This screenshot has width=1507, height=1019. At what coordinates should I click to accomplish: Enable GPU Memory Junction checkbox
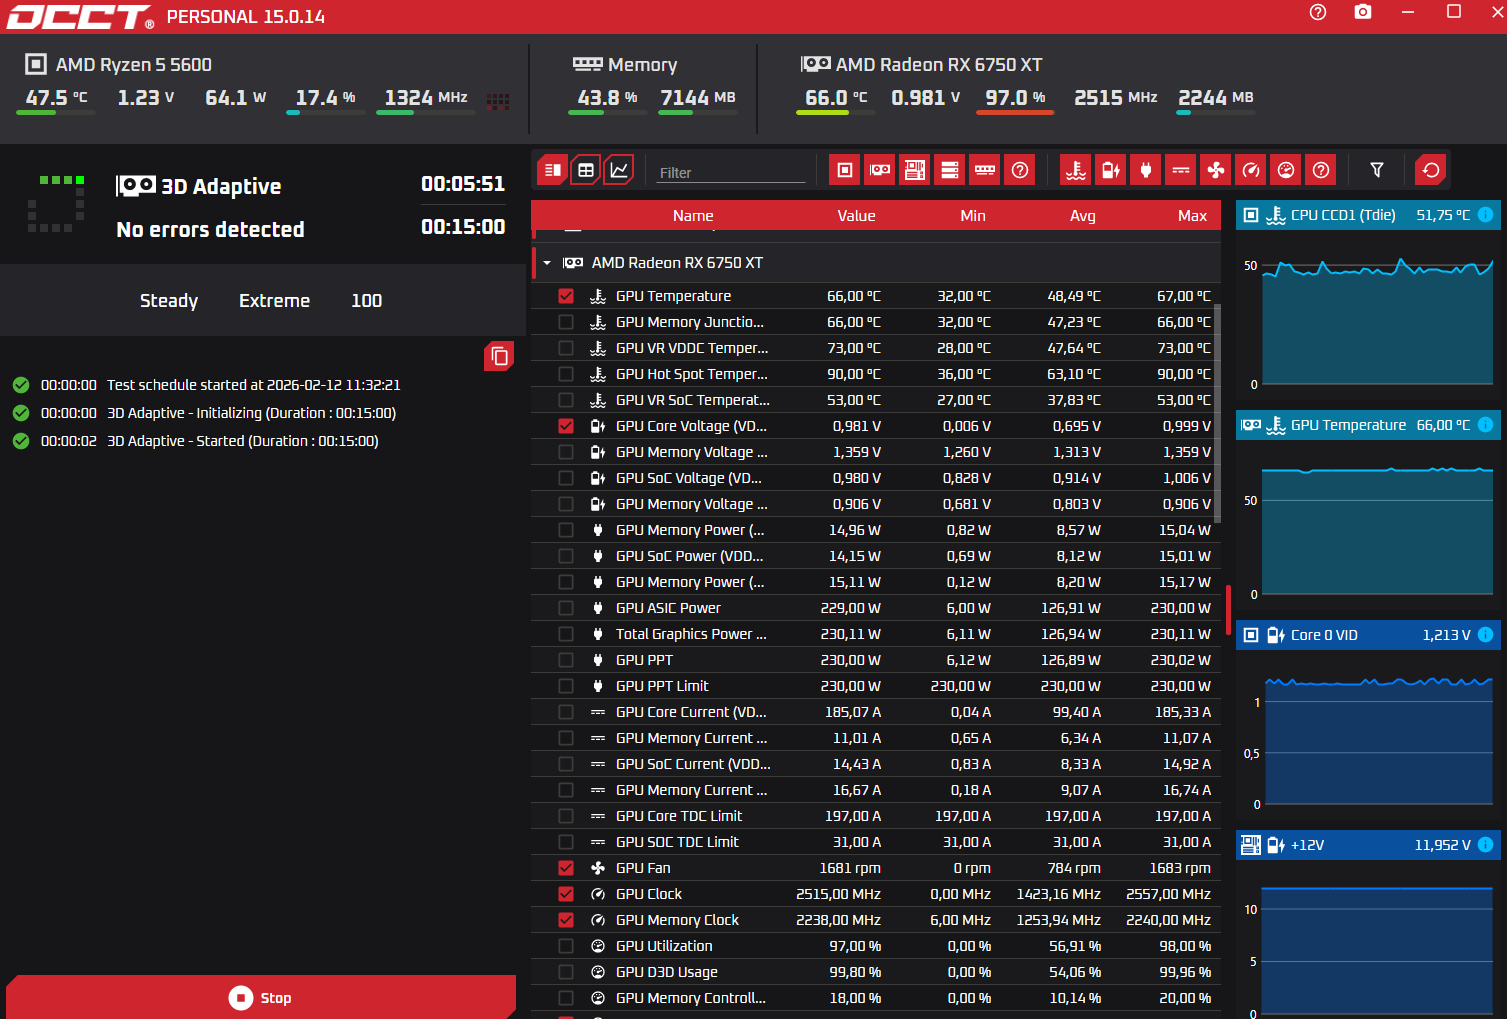click(x=566, y=322)
